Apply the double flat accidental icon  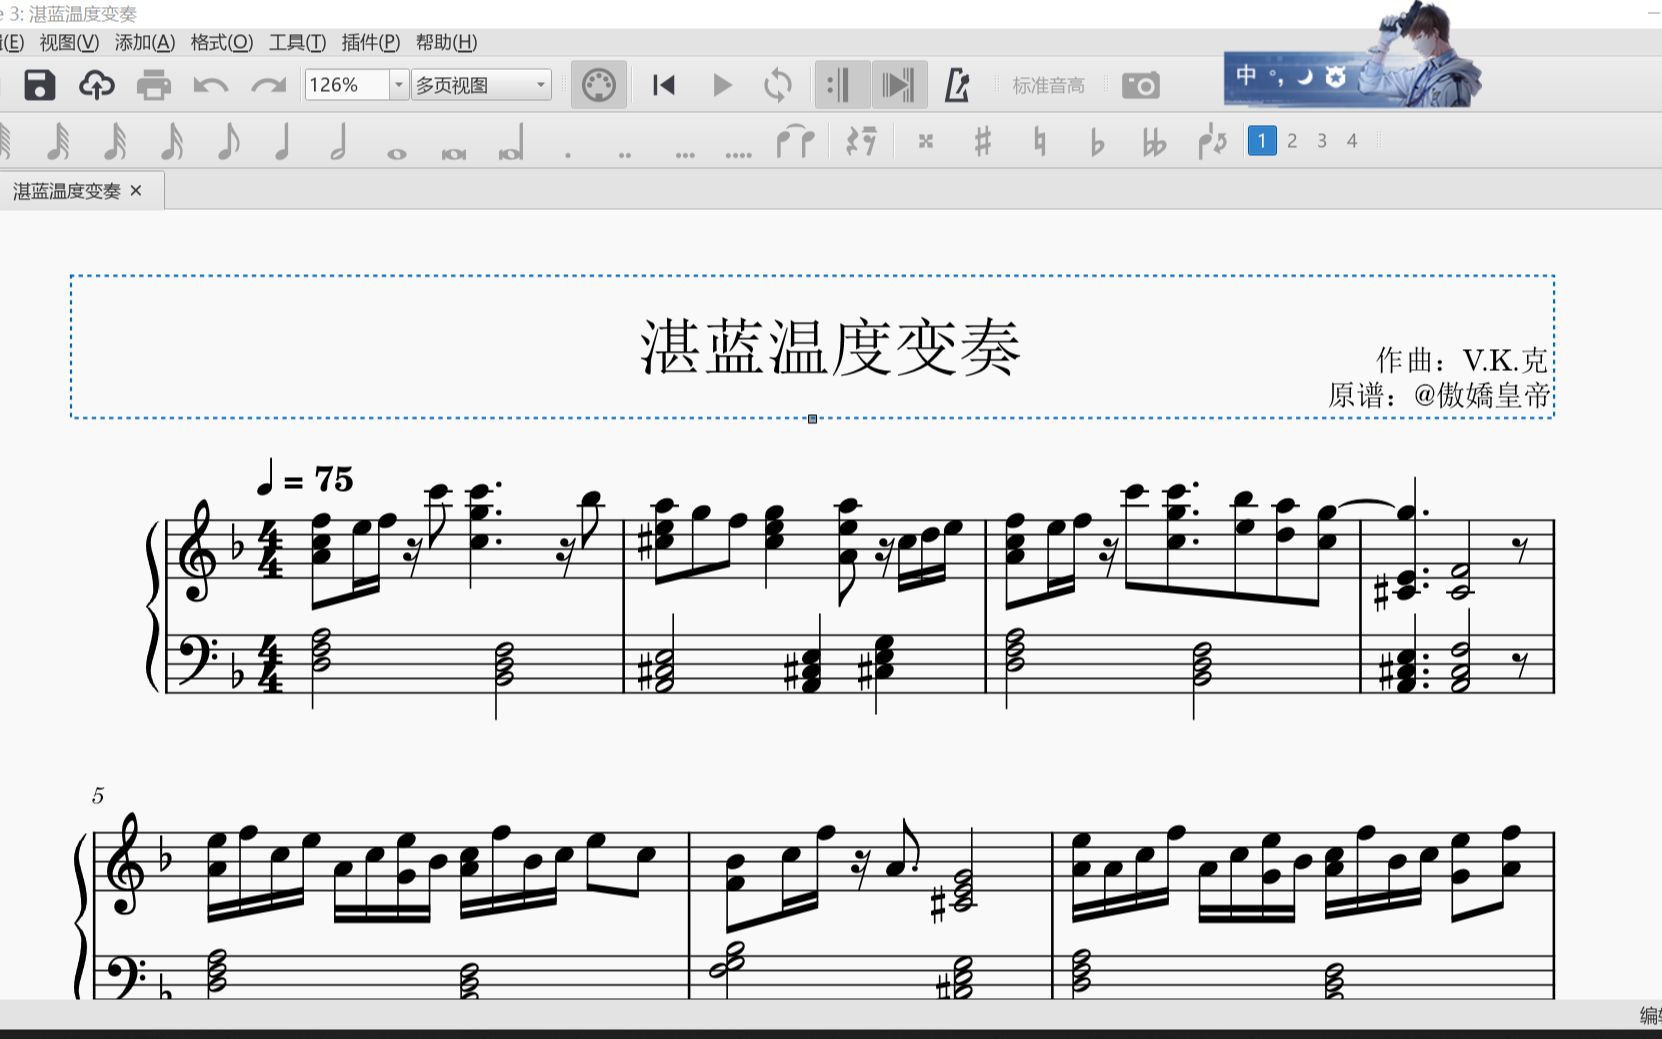coord(1156,141)
